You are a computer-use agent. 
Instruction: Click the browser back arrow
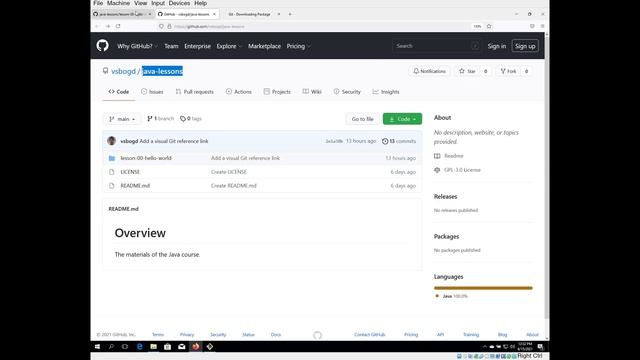coord(97,26)
